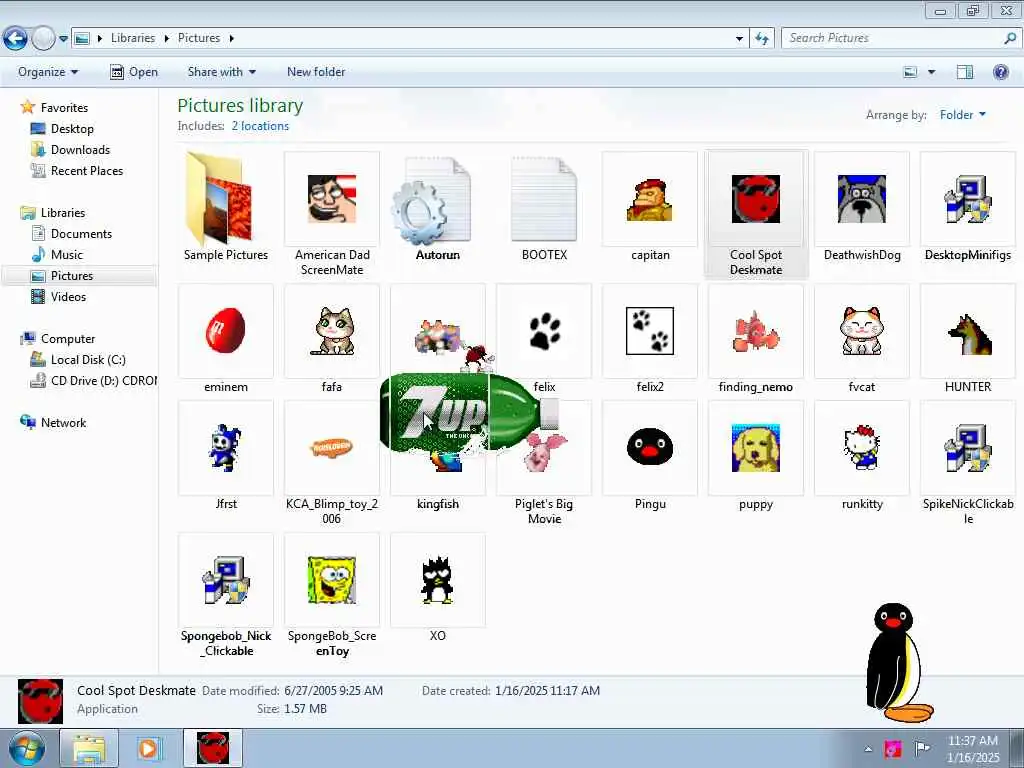Select the fafa cat icon
The height and width of the screenshot is (768, 1024).
click(x=332, y=330)
